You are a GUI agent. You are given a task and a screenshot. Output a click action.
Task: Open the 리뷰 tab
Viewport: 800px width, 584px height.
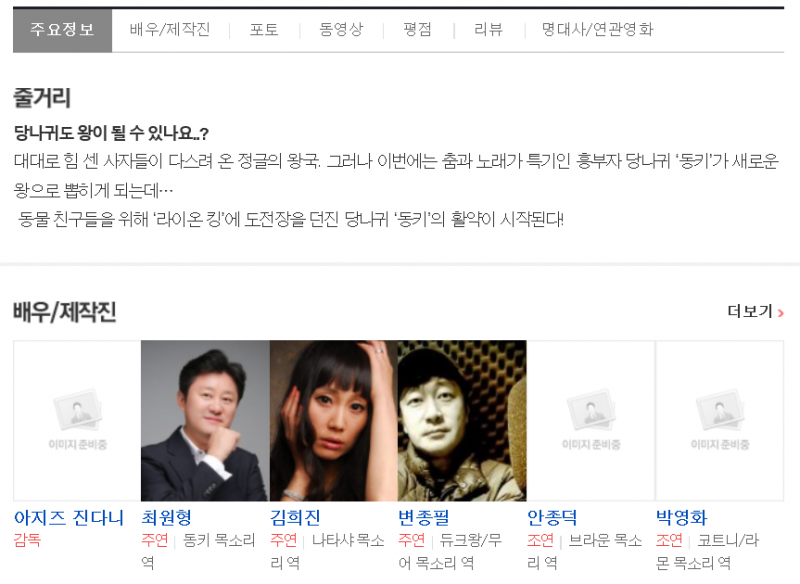coord(488,30)
